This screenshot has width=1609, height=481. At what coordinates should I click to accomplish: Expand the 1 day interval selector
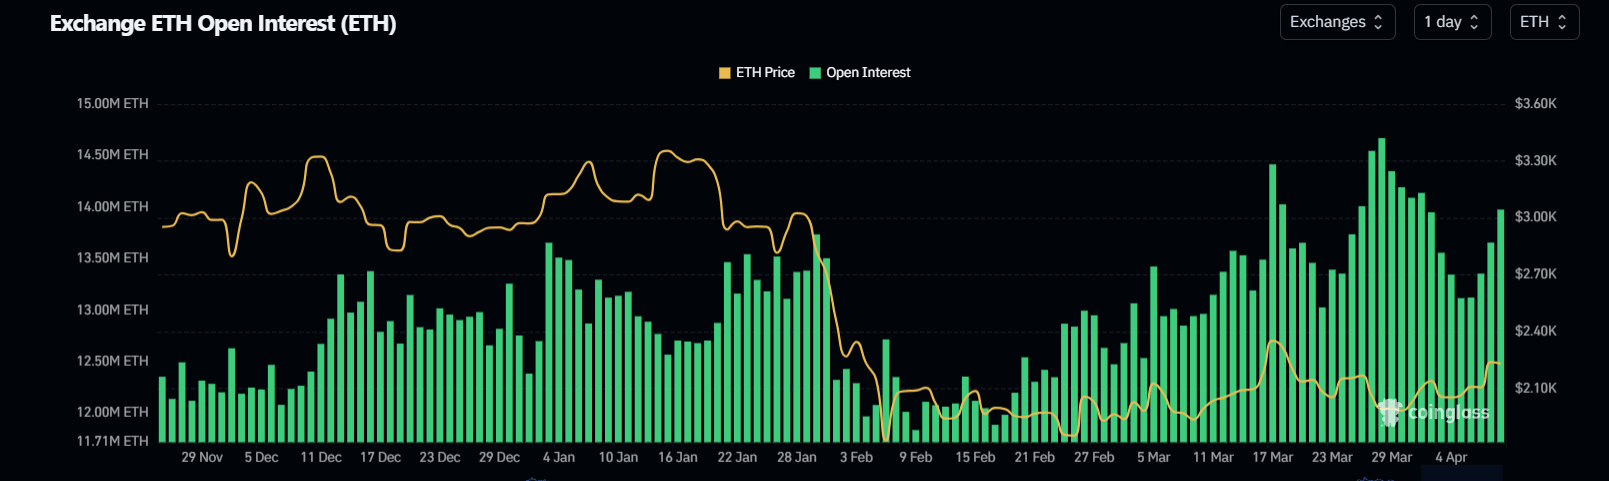[1451, 22]
